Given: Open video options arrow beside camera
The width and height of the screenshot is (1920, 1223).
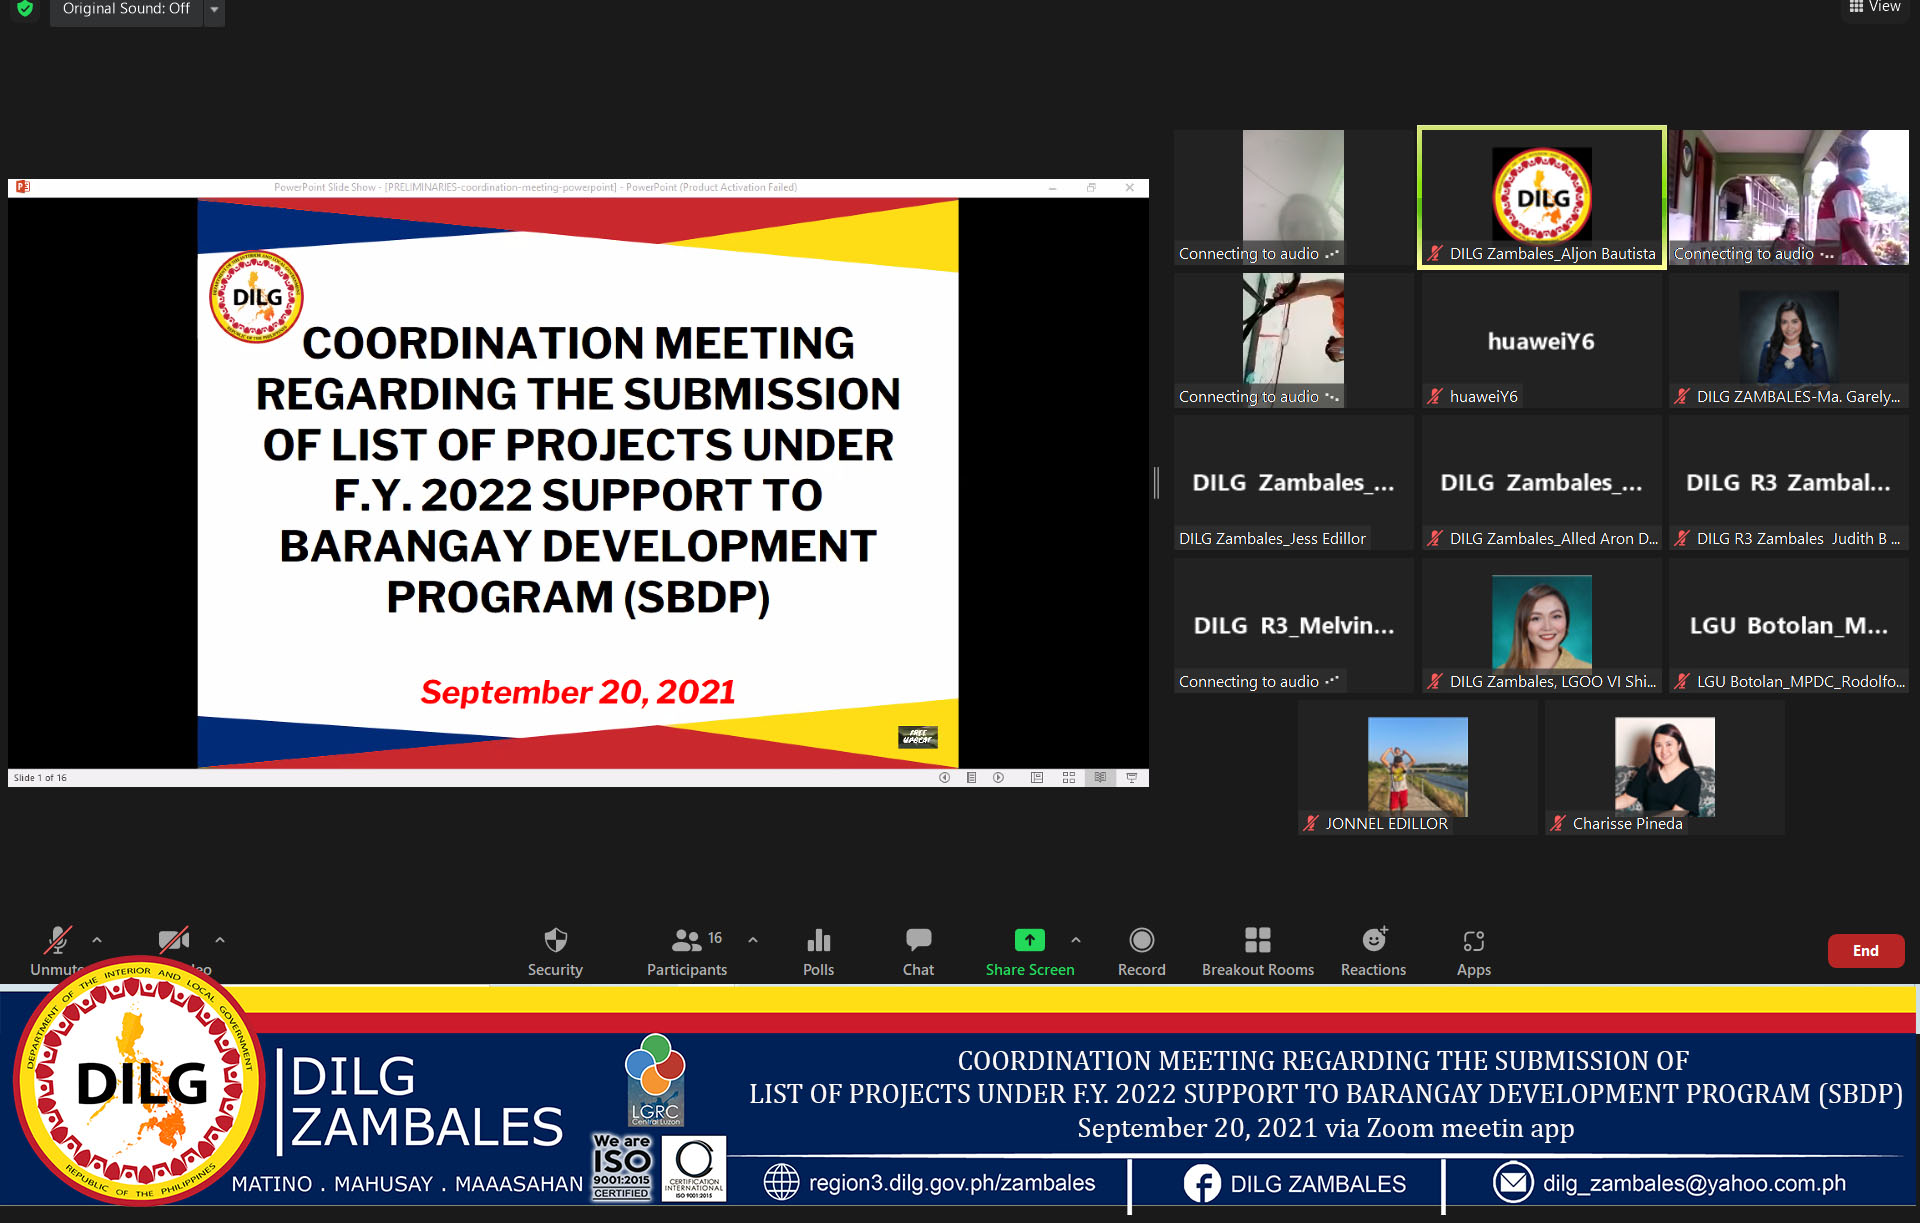Looking at the screenshot, I should click(x=220, y=940).
